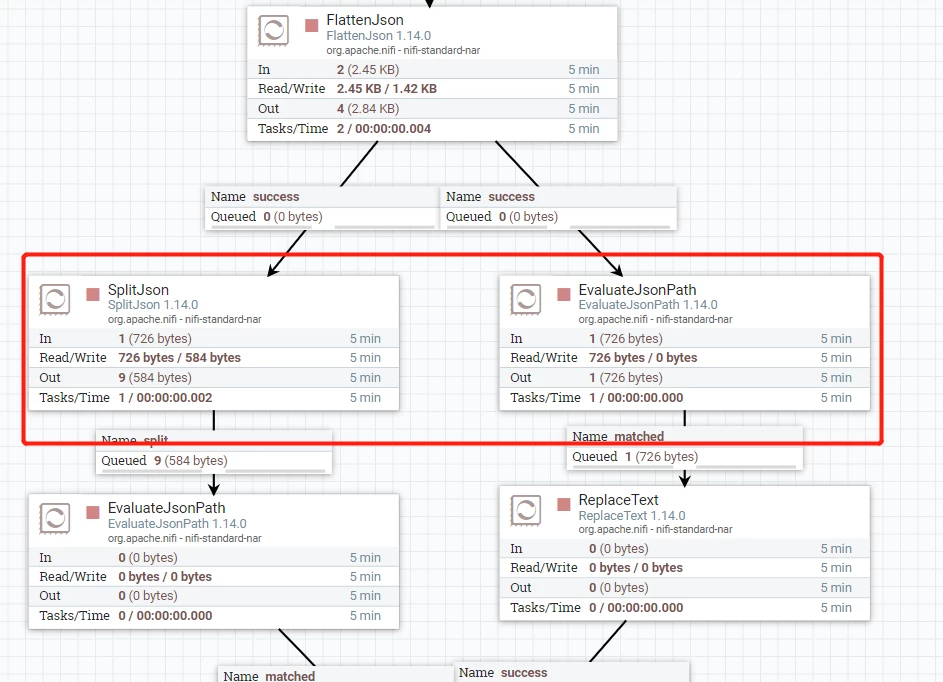Click the icon of the EvaluateJsonPath processor below SplitJson
The height and width of the screenshot is (682, 943).
click(x=55, y=518)
